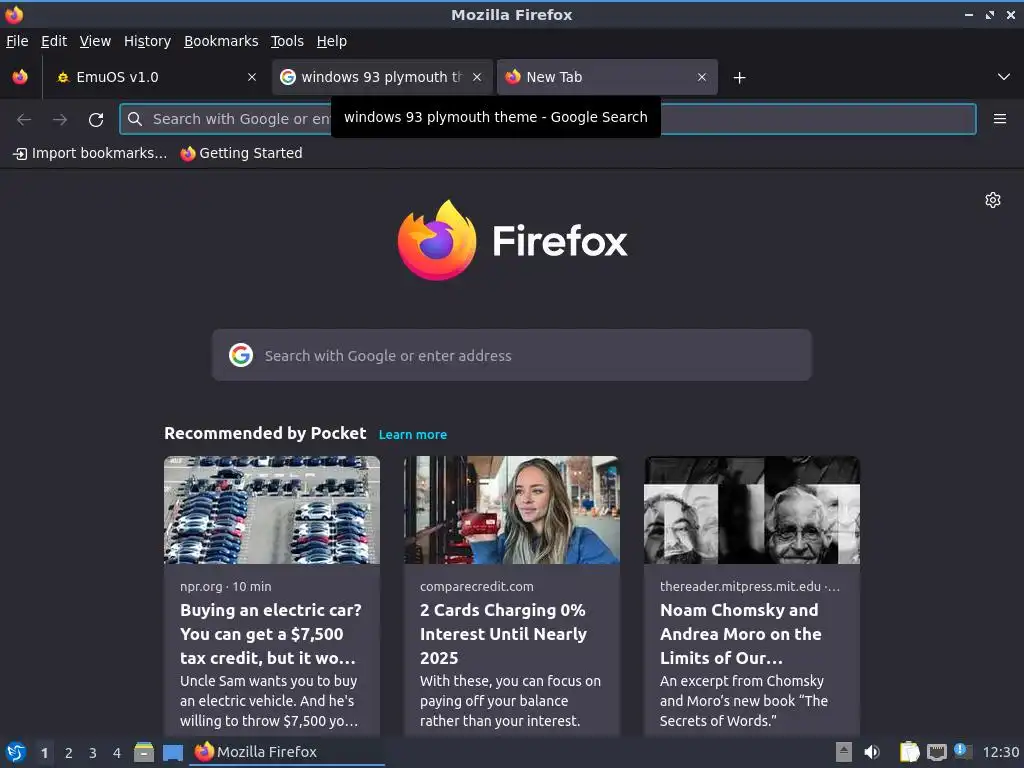
Task: Open the File menu
Action: point(17,41)
